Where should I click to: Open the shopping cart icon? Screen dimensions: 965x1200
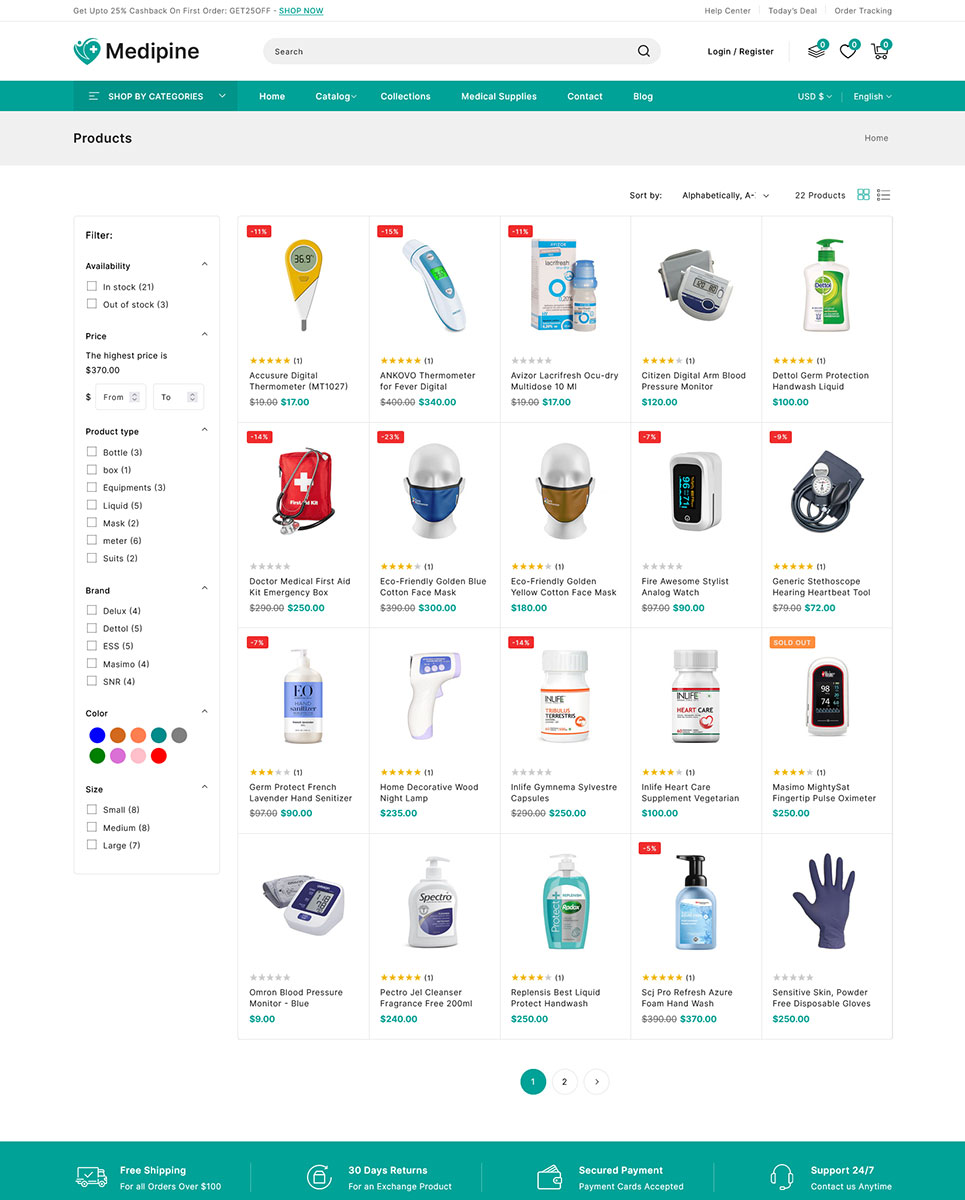pos(880,51)
